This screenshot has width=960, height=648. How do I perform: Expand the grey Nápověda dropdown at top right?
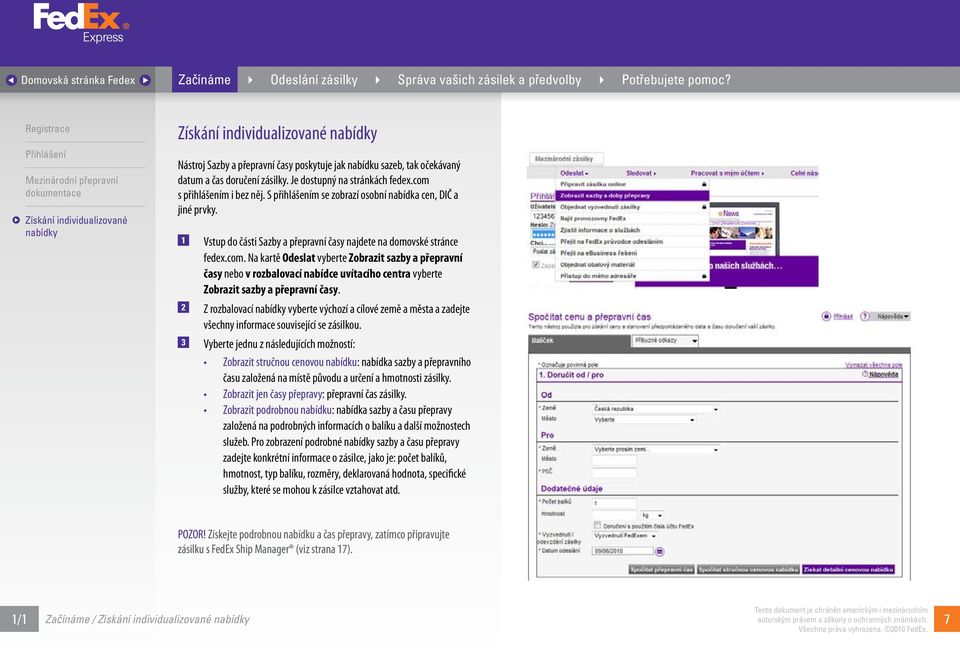891,317
